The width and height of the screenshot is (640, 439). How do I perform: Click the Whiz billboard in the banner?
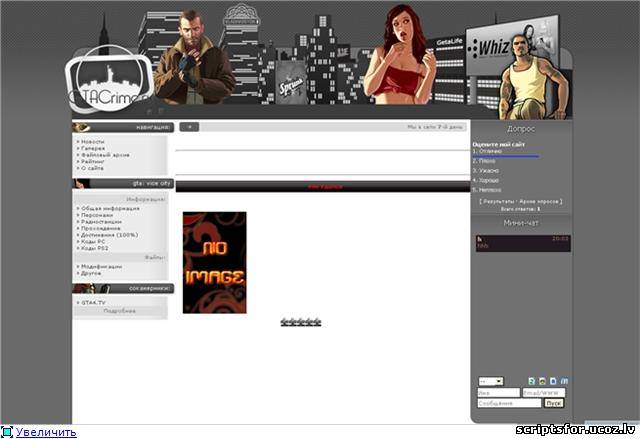(494, 48)
